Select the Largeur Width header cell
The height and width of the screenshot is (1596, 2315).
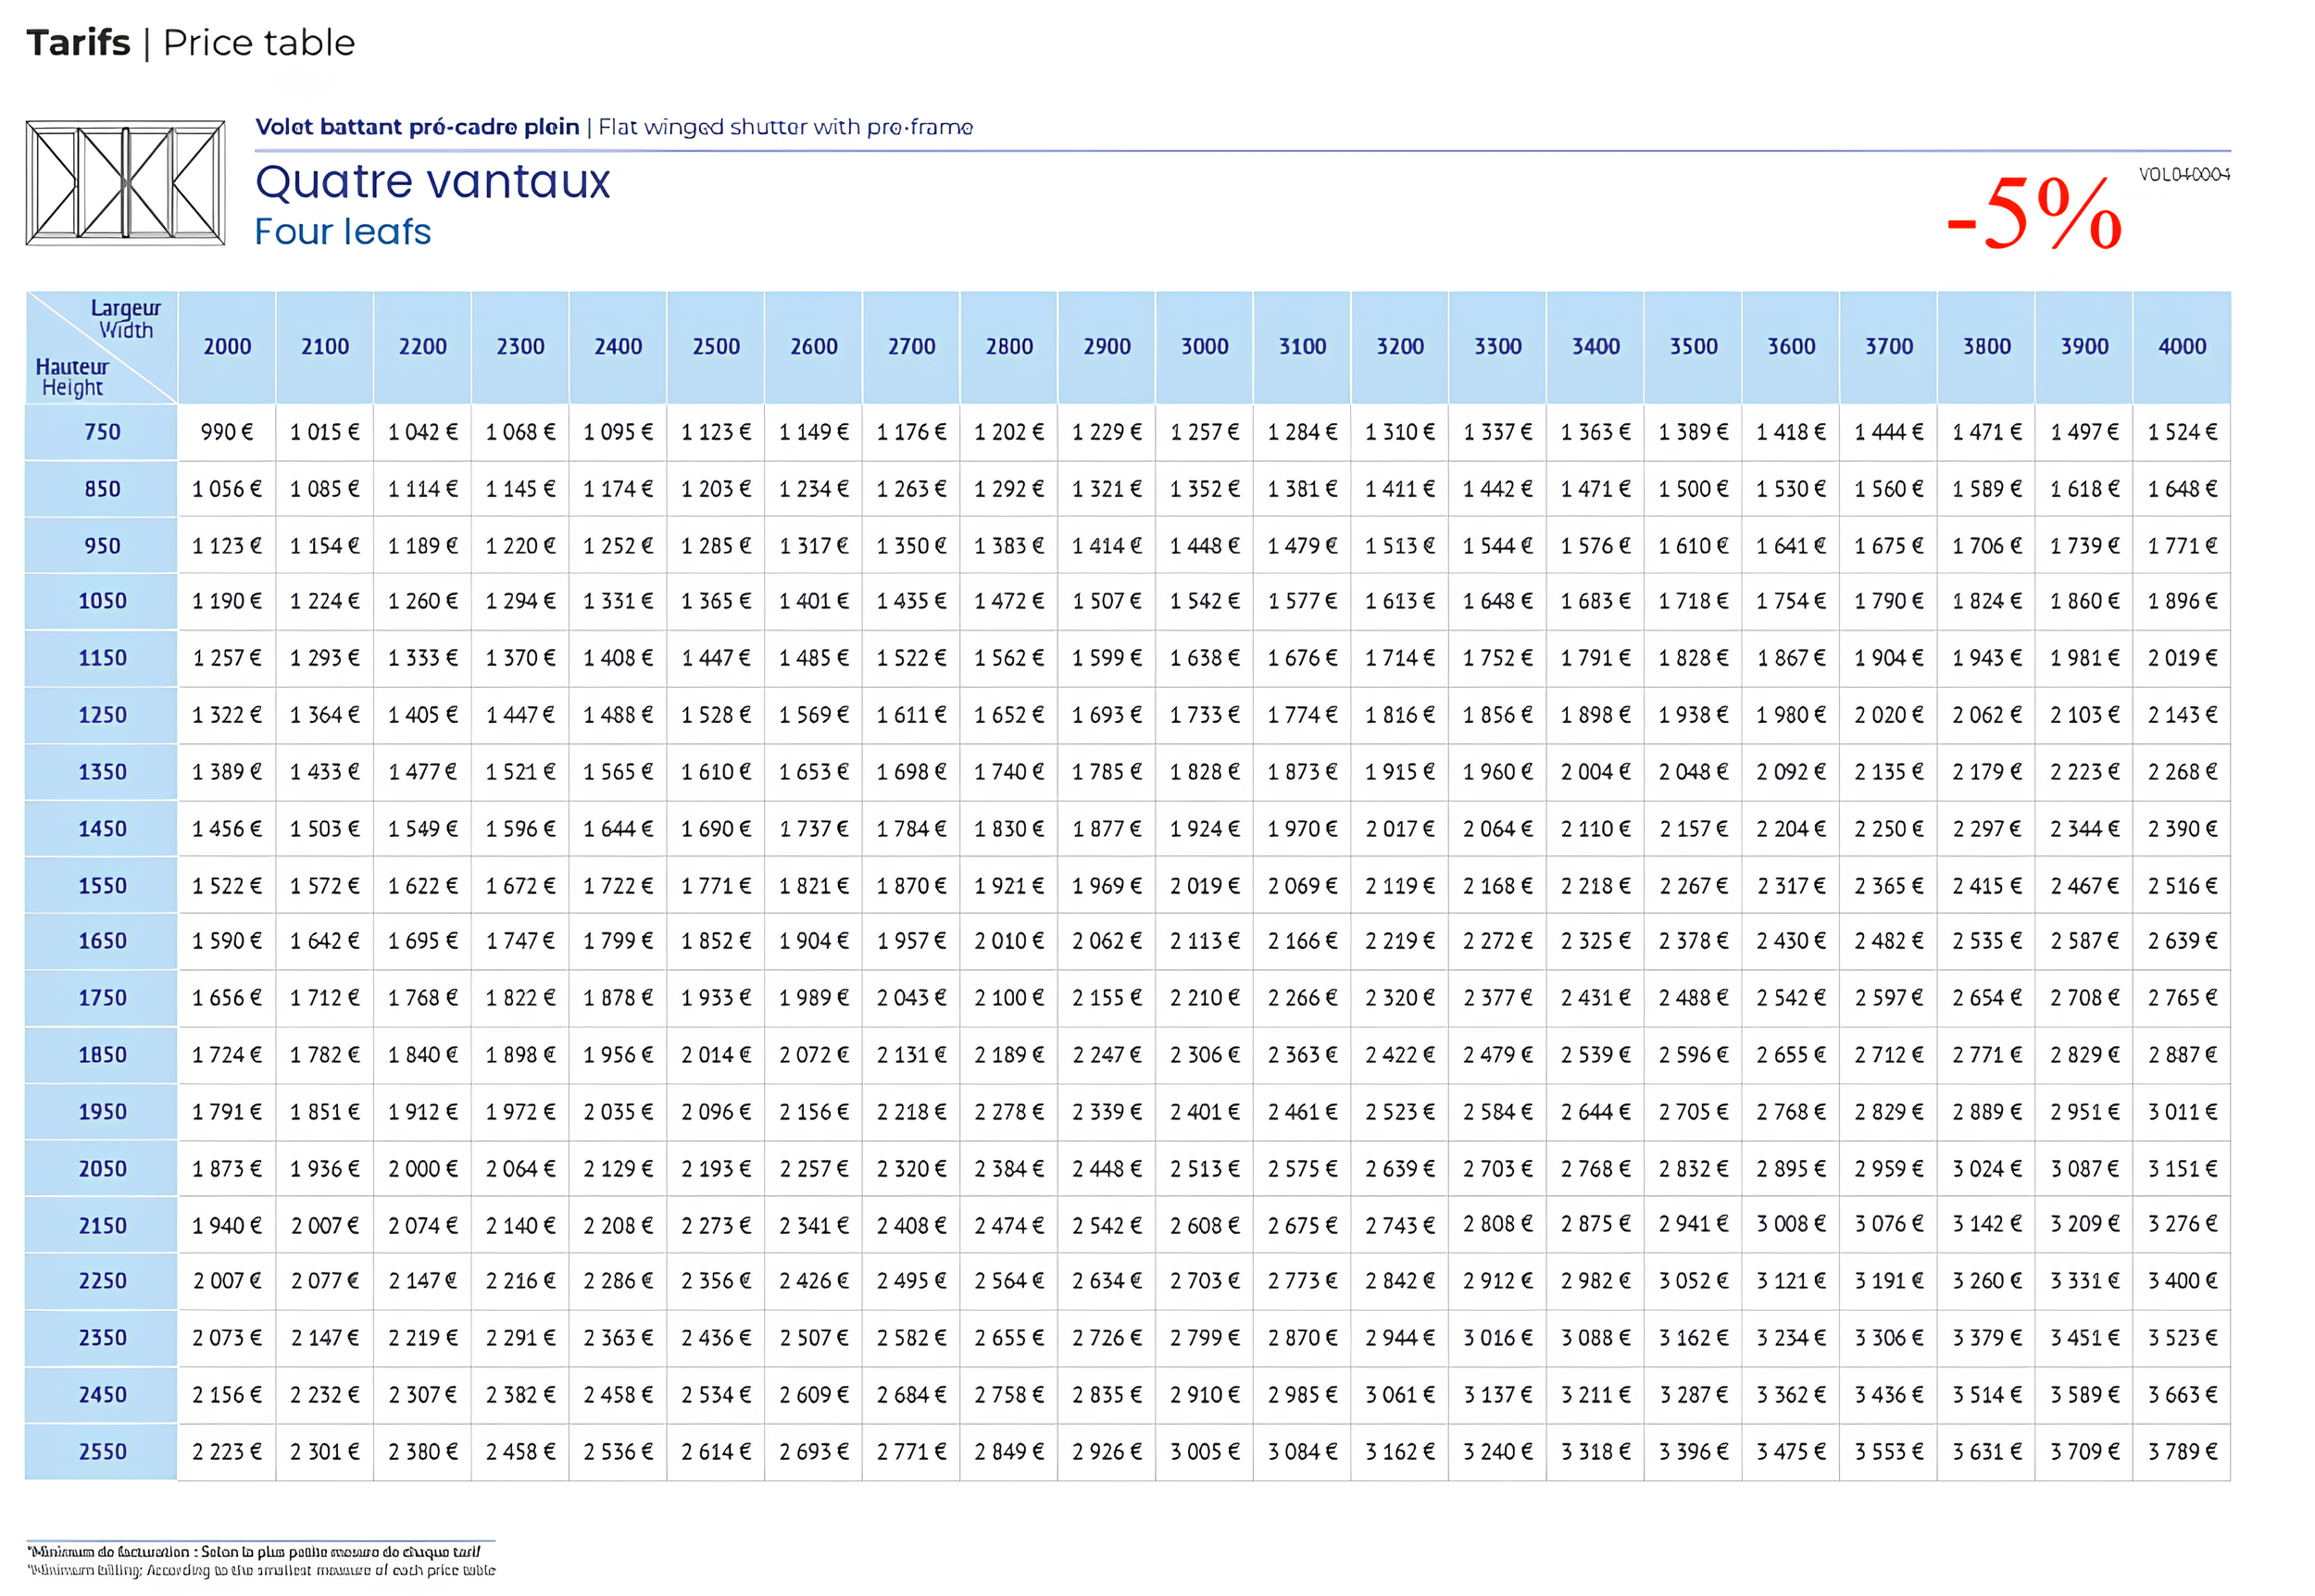coord(125,318)
